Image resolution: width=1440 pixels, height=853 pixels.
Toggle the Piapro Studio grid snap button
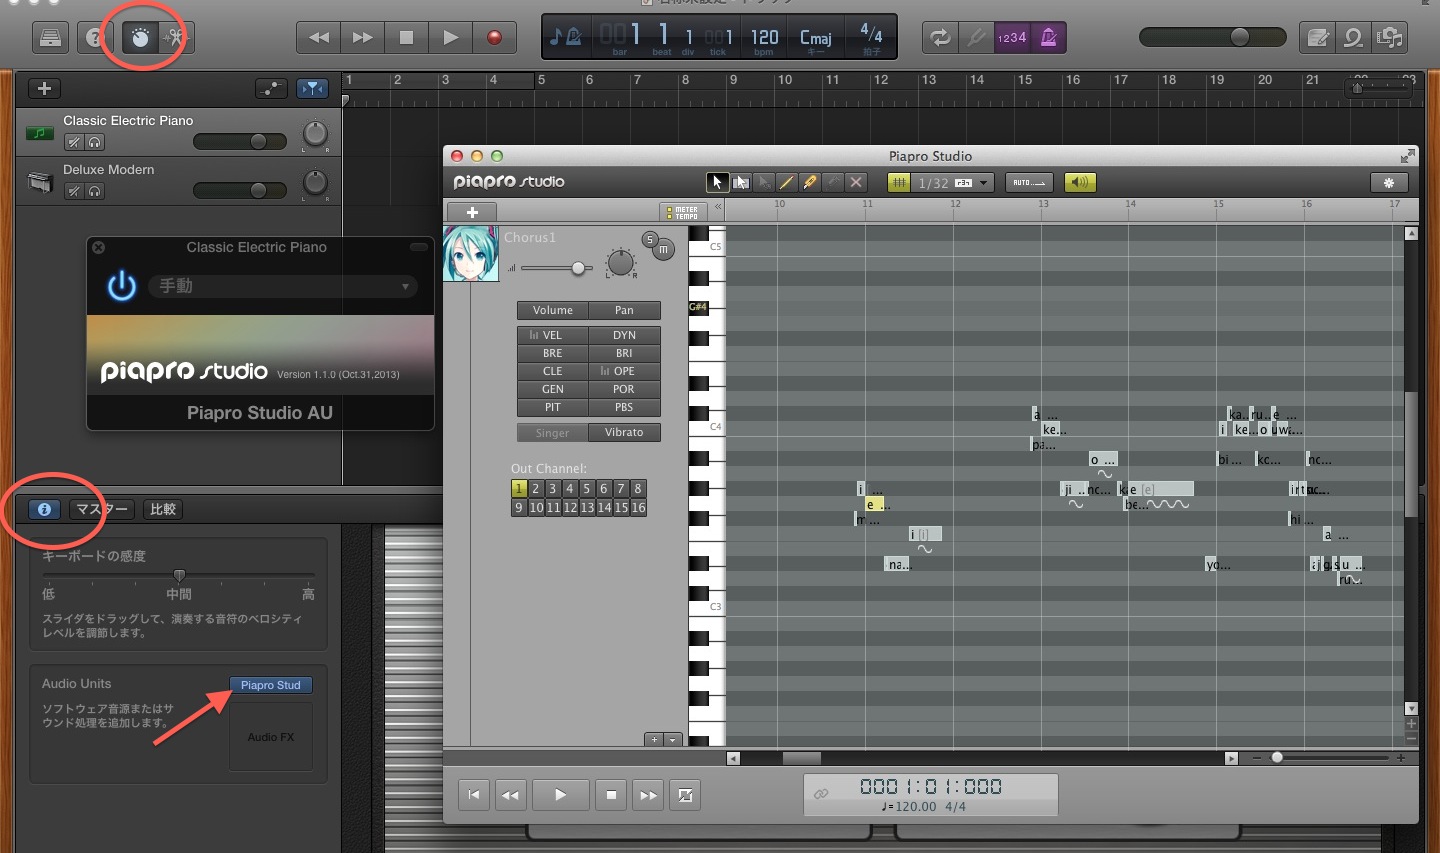tap(899, 182)
